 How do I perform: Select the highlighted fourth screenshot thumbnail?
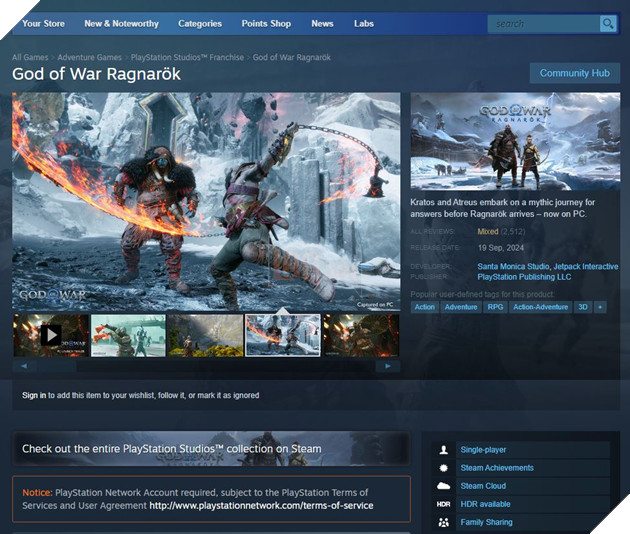[x=283, y=336]
